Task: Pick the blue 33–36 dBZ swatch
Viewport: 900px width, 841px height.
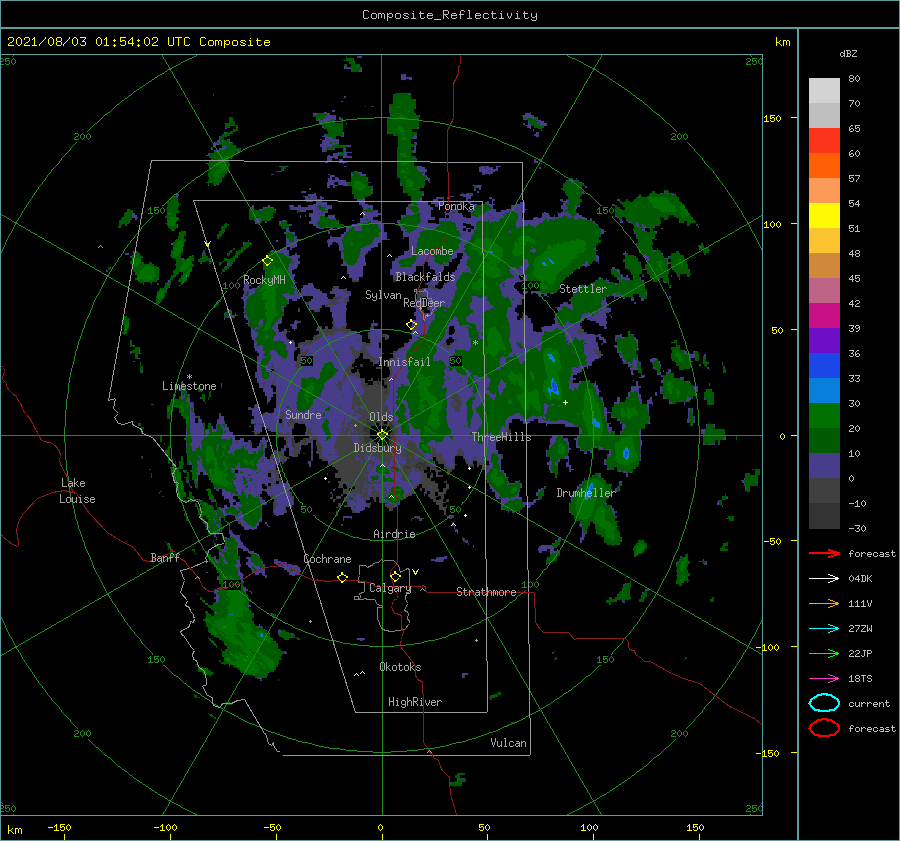Action: [824, 366]
